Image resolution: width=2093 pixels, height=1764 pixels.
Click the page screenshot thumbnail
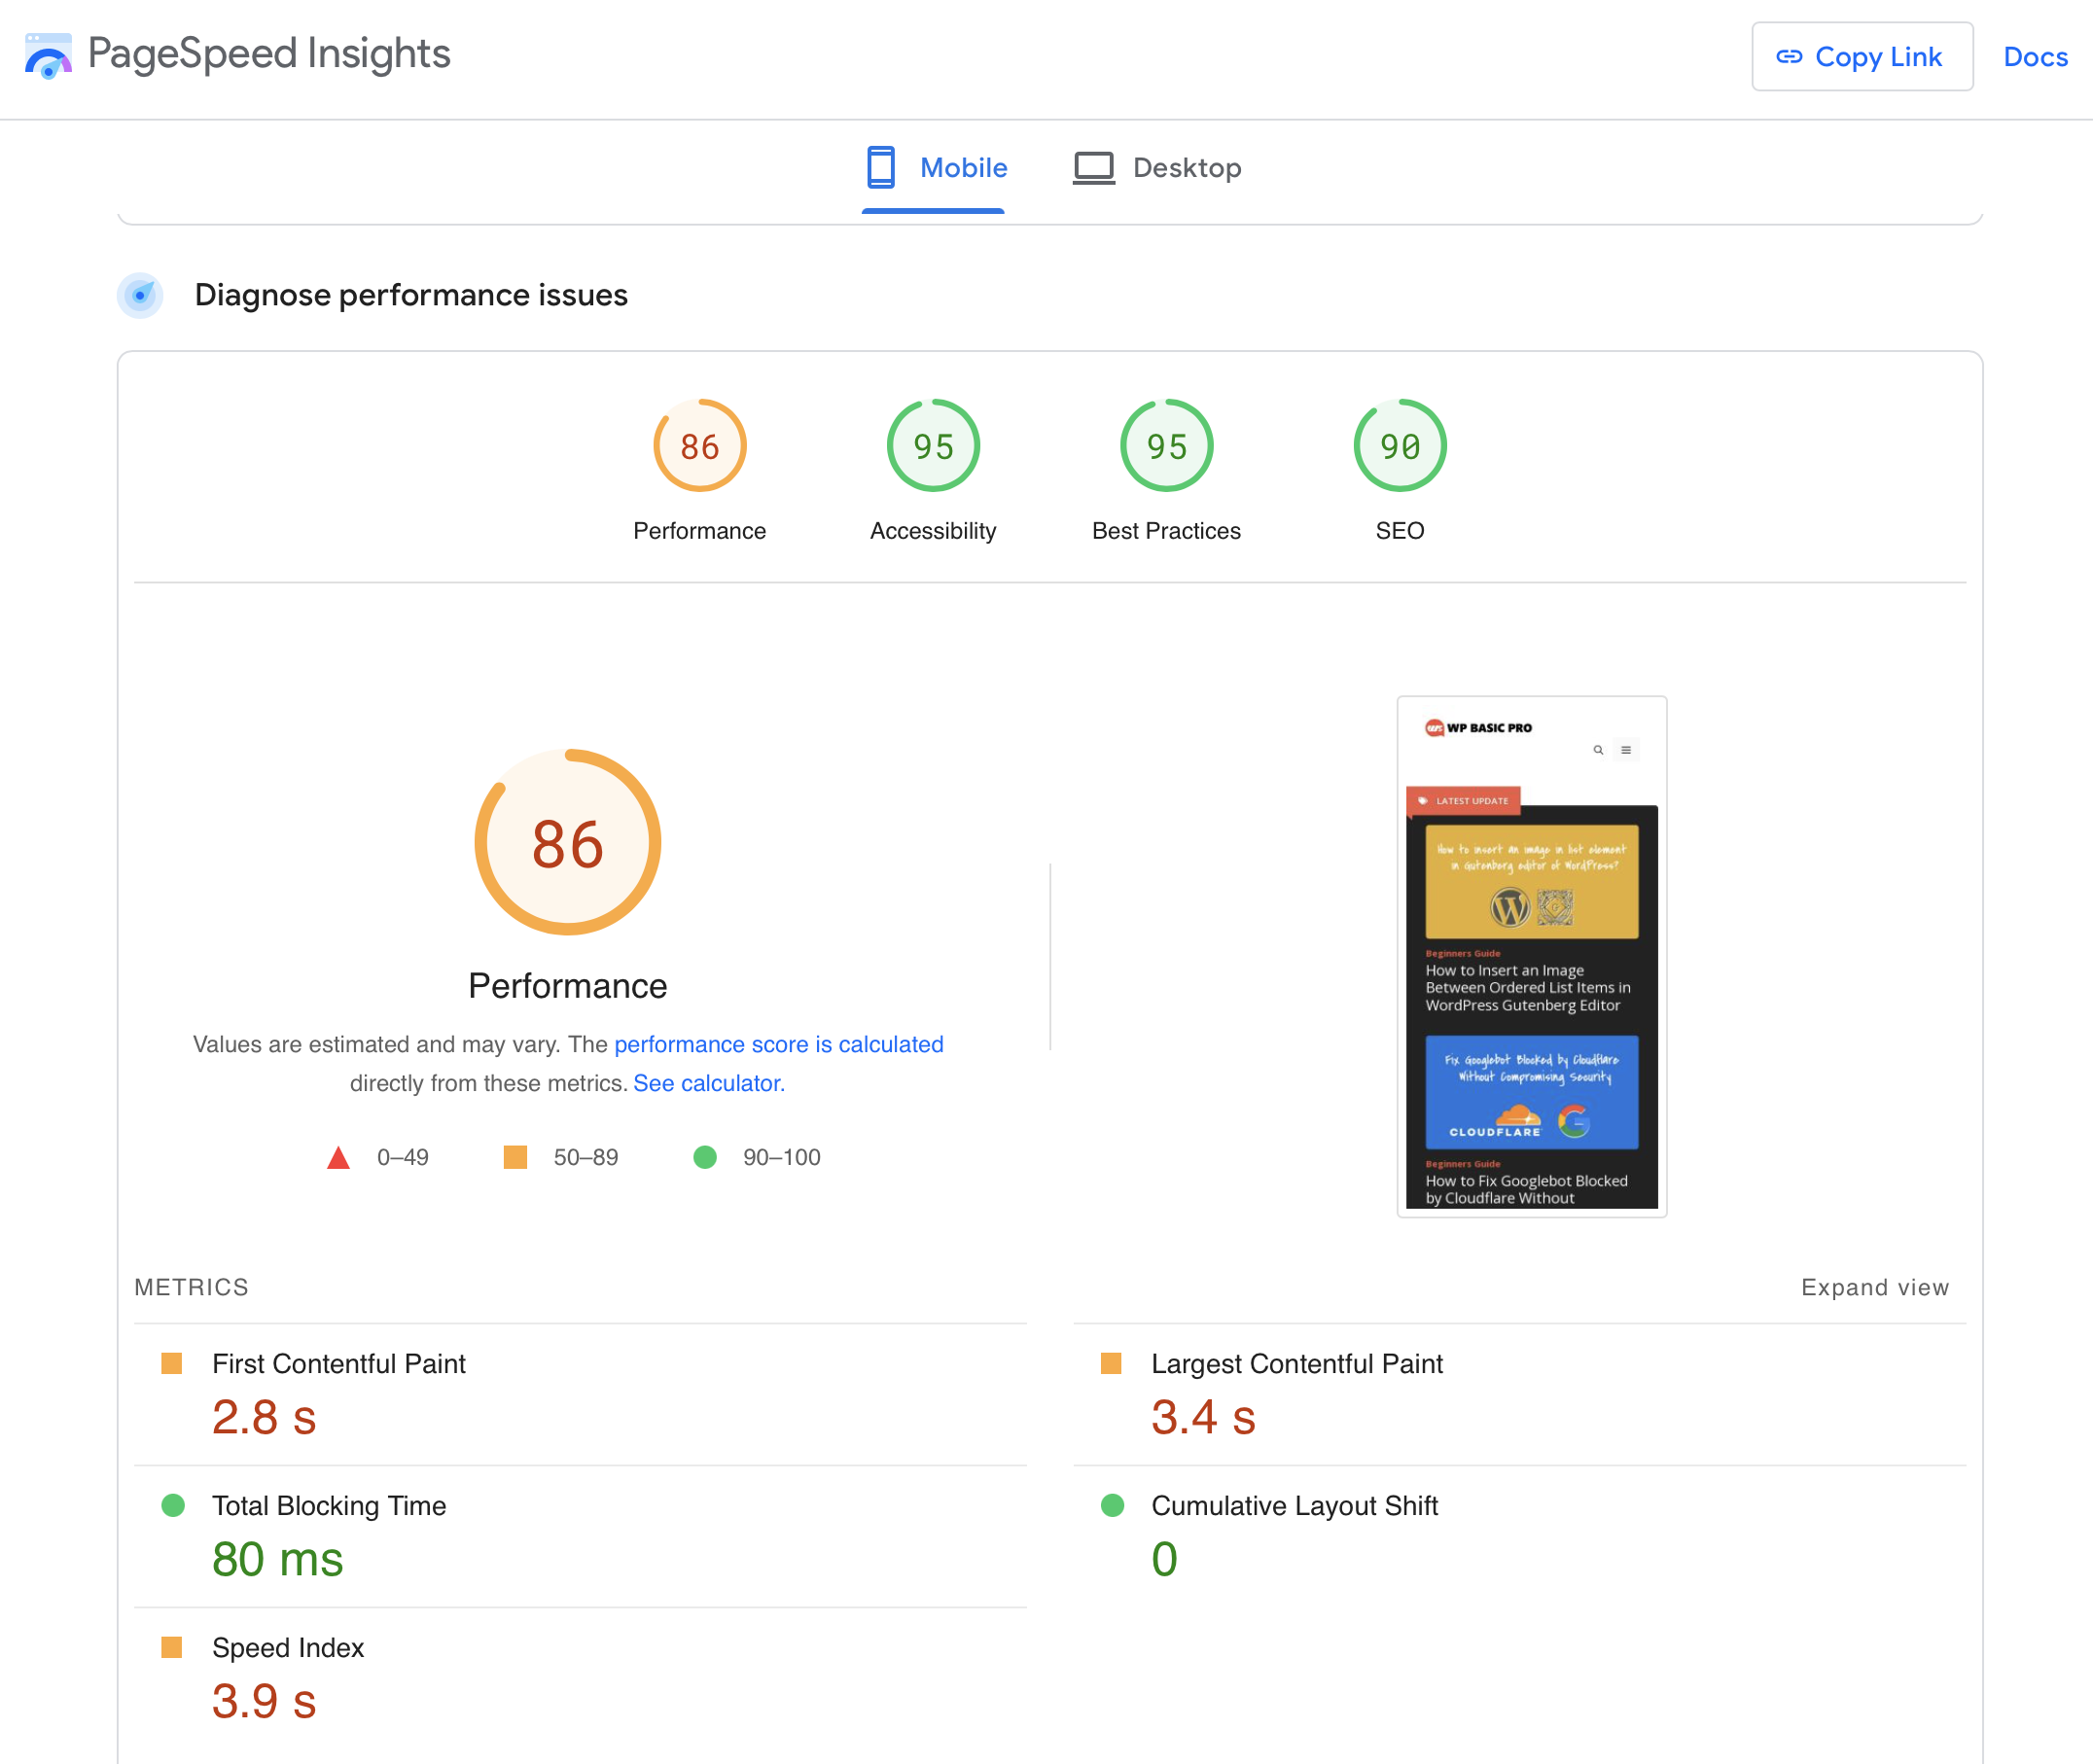tap(1531, 956)
